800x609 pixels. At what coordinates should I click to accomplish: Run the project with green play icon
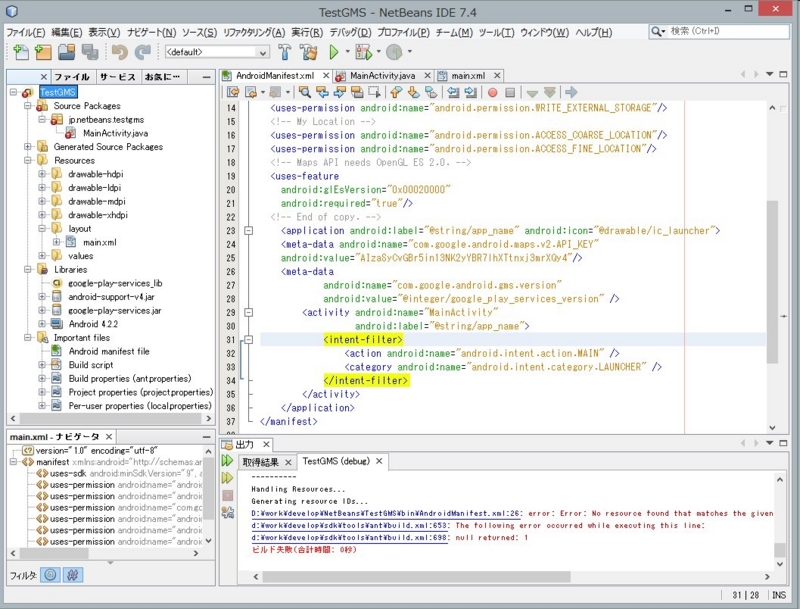334,52
